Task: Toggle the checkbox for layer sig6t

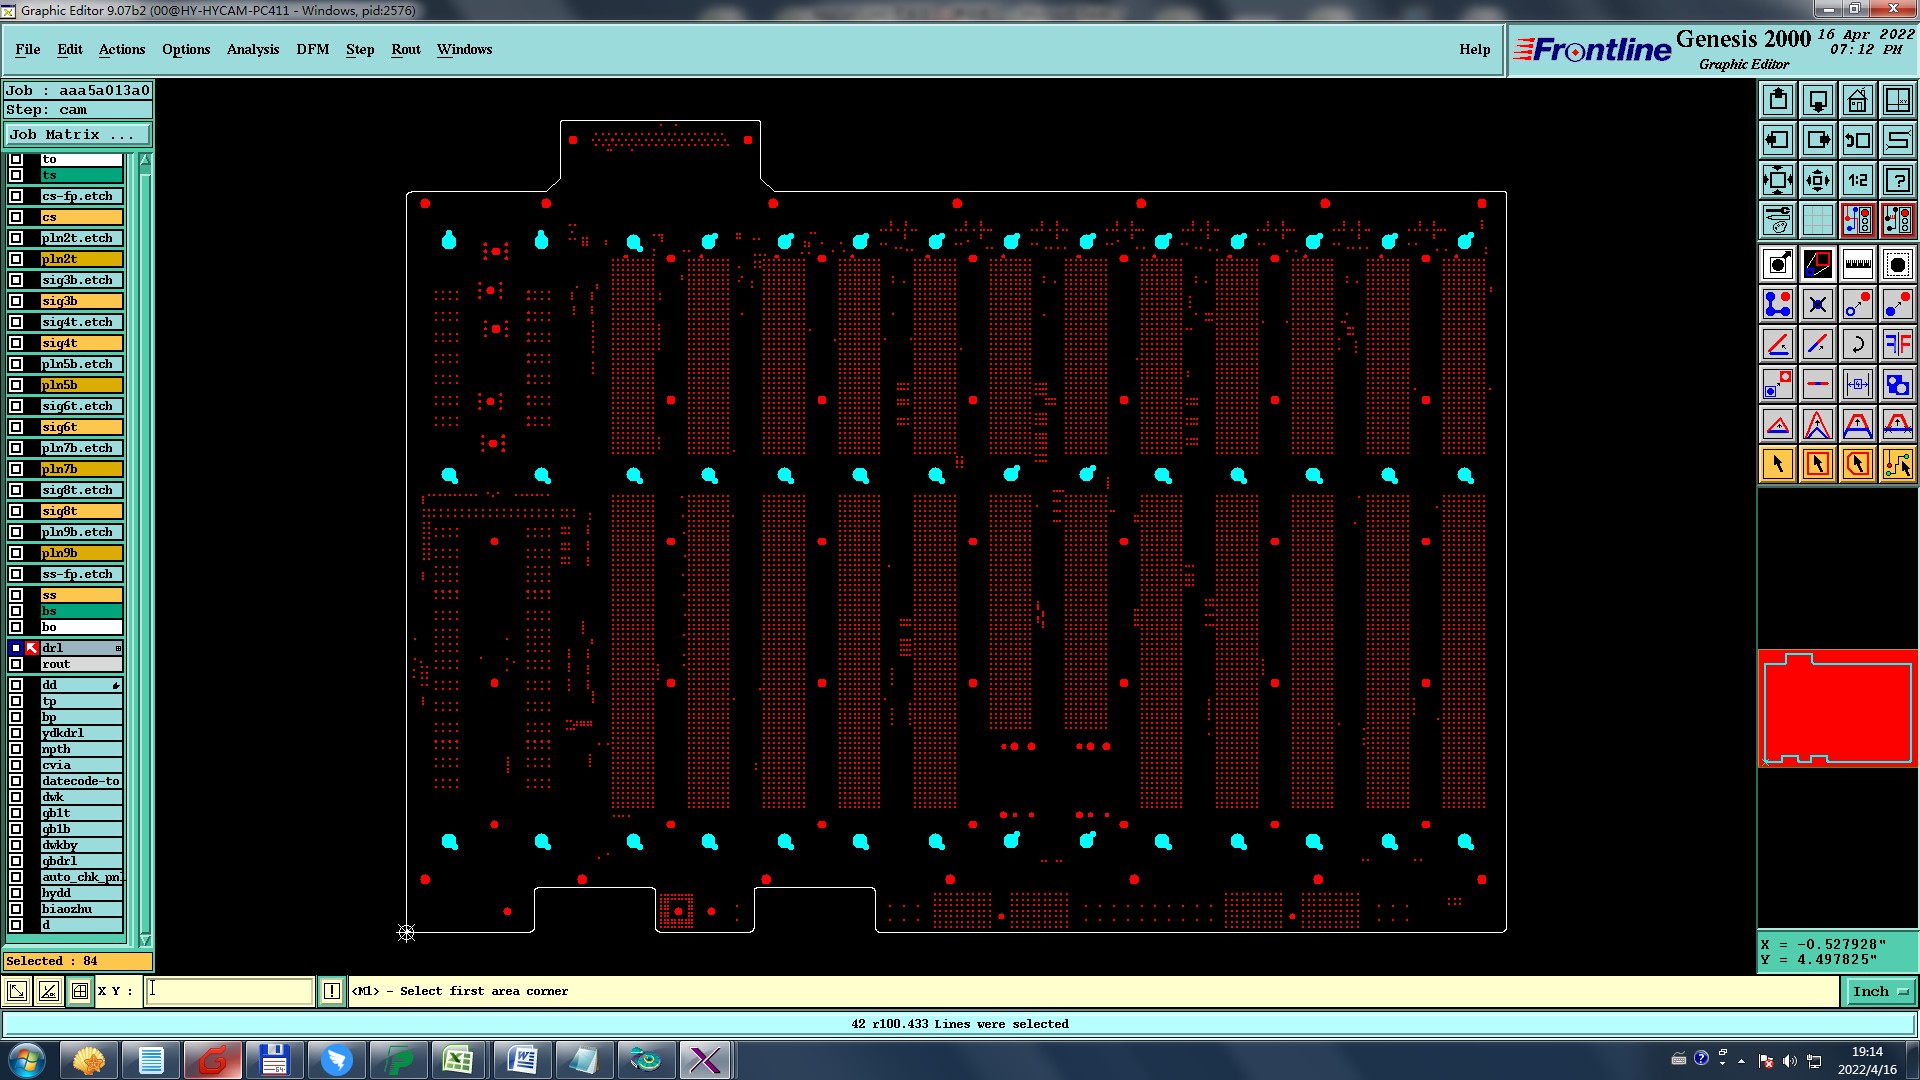Action: click(16, 427)
